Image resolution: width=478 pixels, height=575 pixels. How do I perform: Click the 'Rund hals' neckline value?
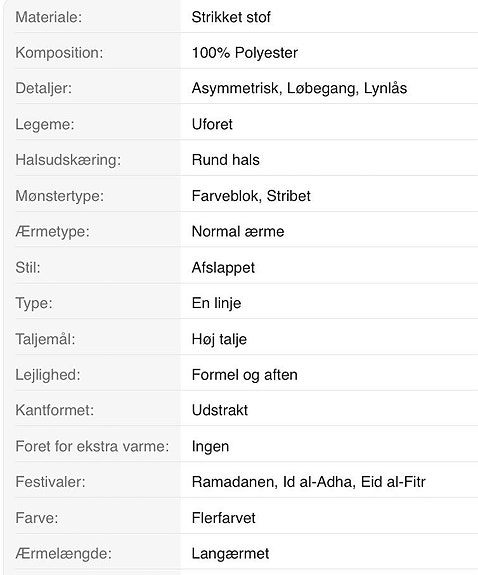(226, 160)
